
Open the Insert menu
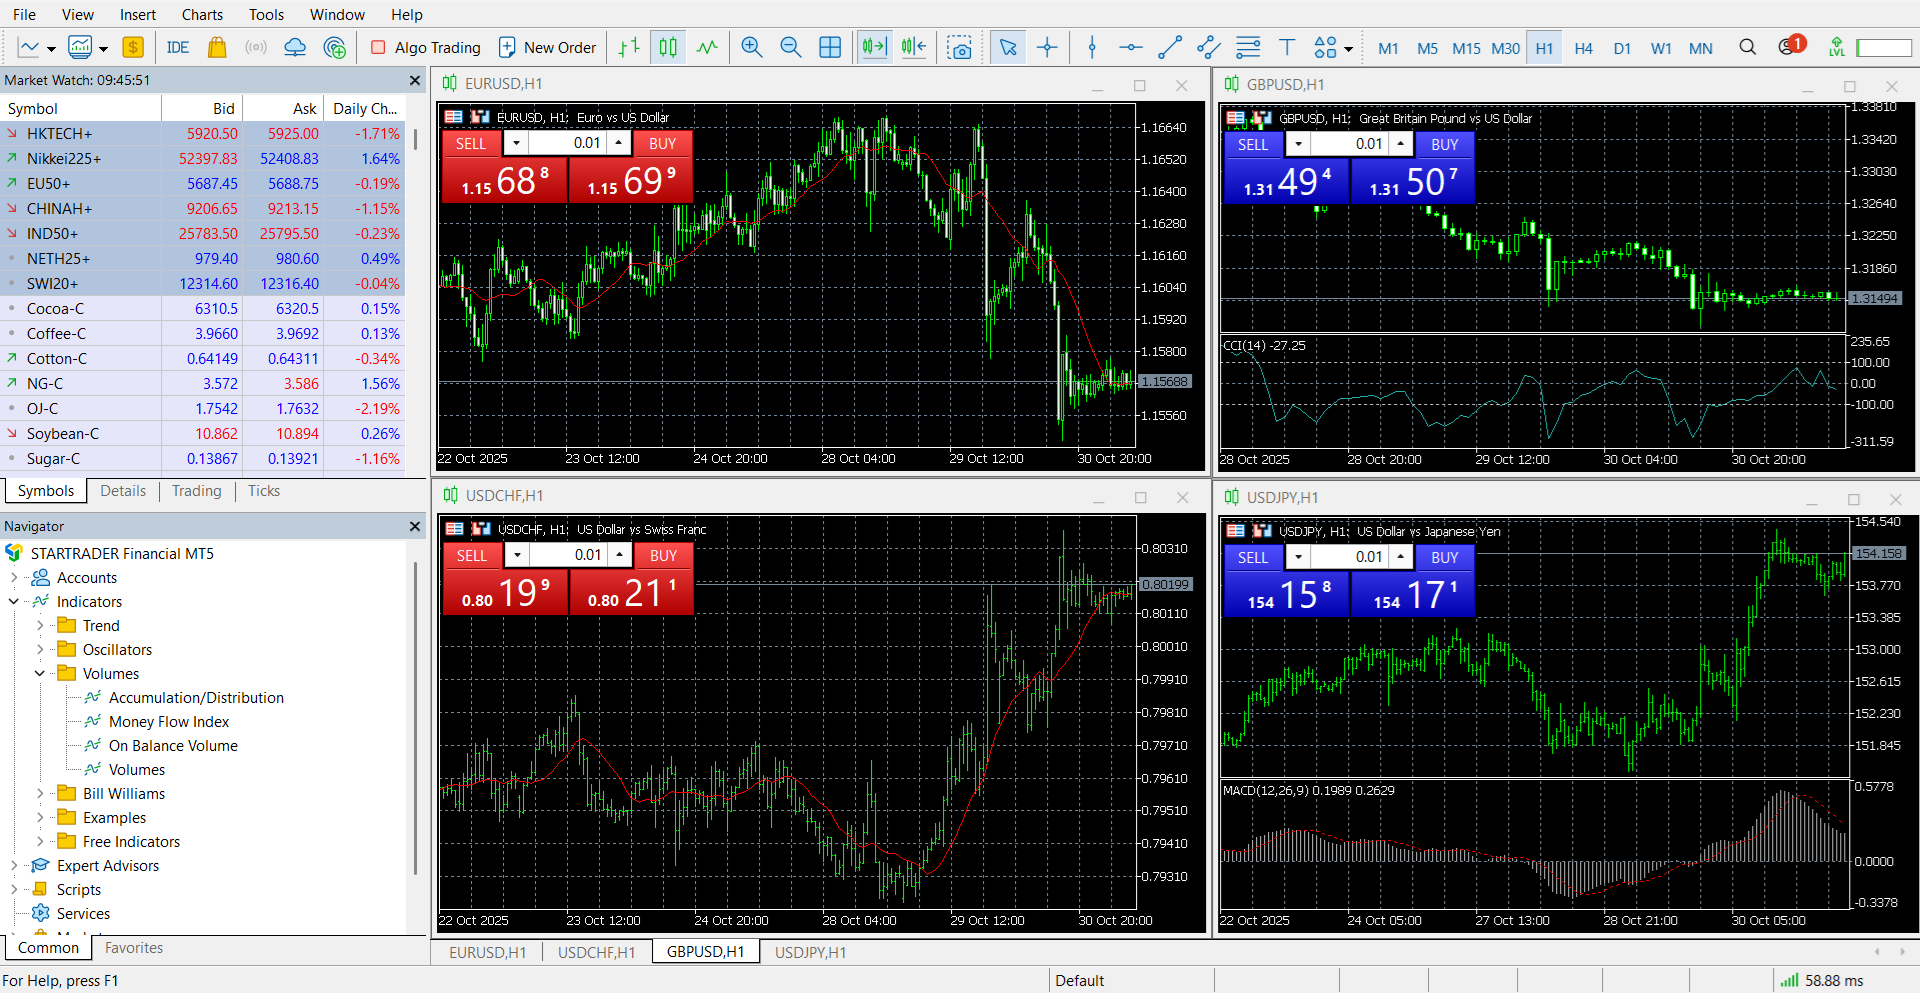[138, 14]
